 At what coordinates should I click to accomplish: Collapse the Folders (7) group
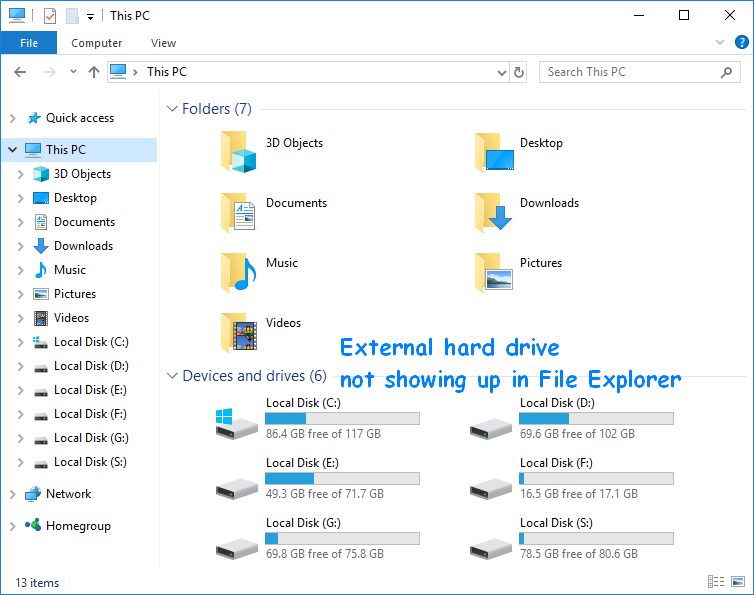[172, 109]
